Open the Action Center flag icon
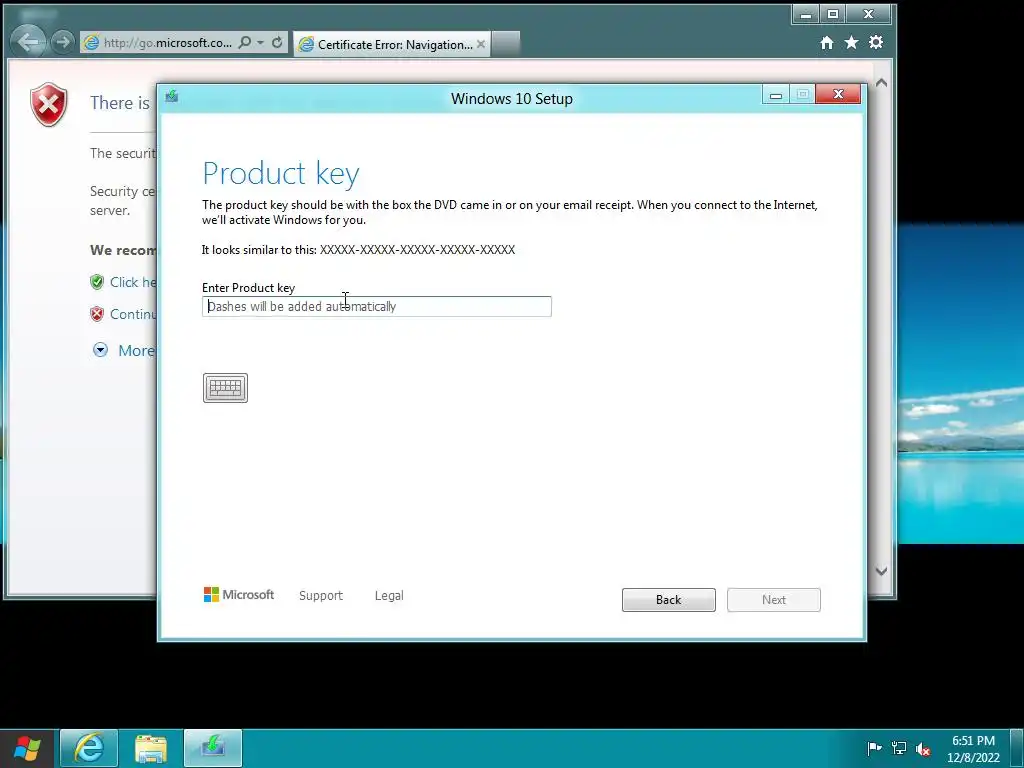Viewport: 1024px width, 768px height. click(874, 748)
